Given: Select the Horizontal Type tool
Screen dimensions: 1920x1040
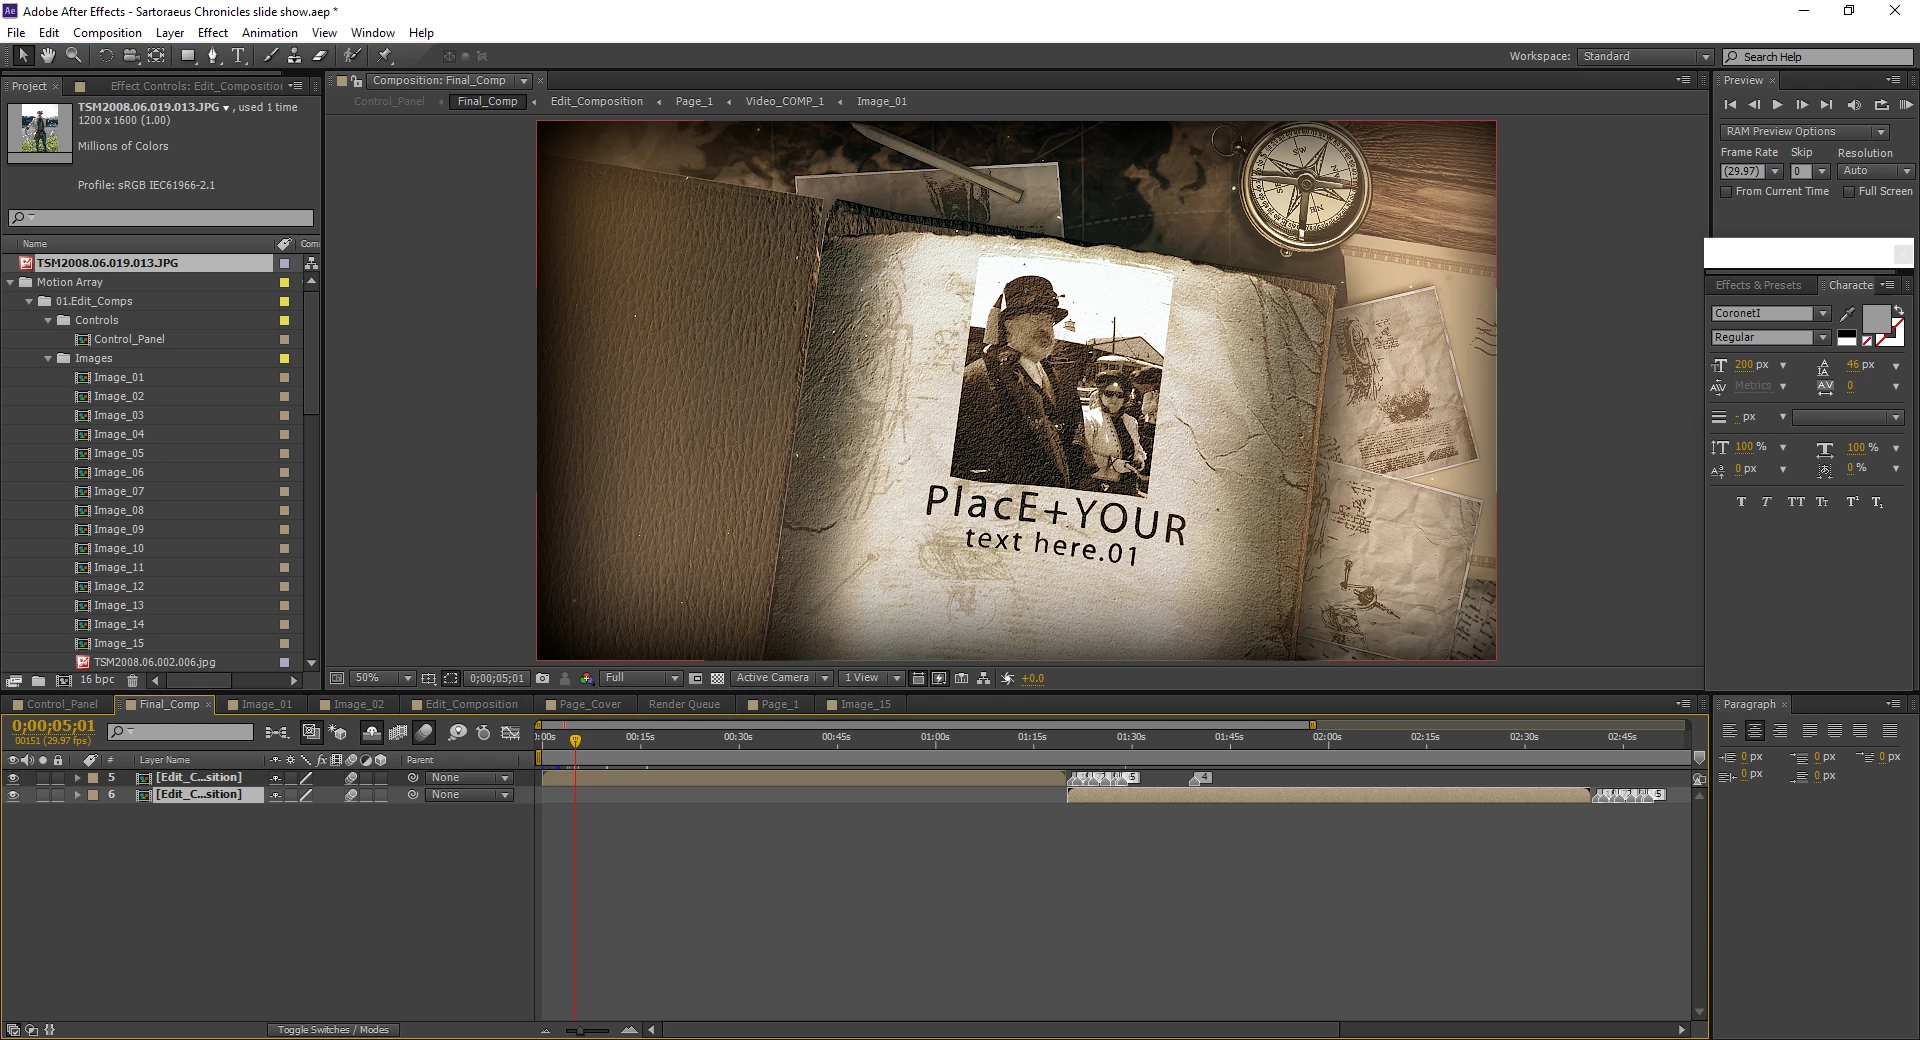Looking at the screenshot, I should [x=238, y=56].
